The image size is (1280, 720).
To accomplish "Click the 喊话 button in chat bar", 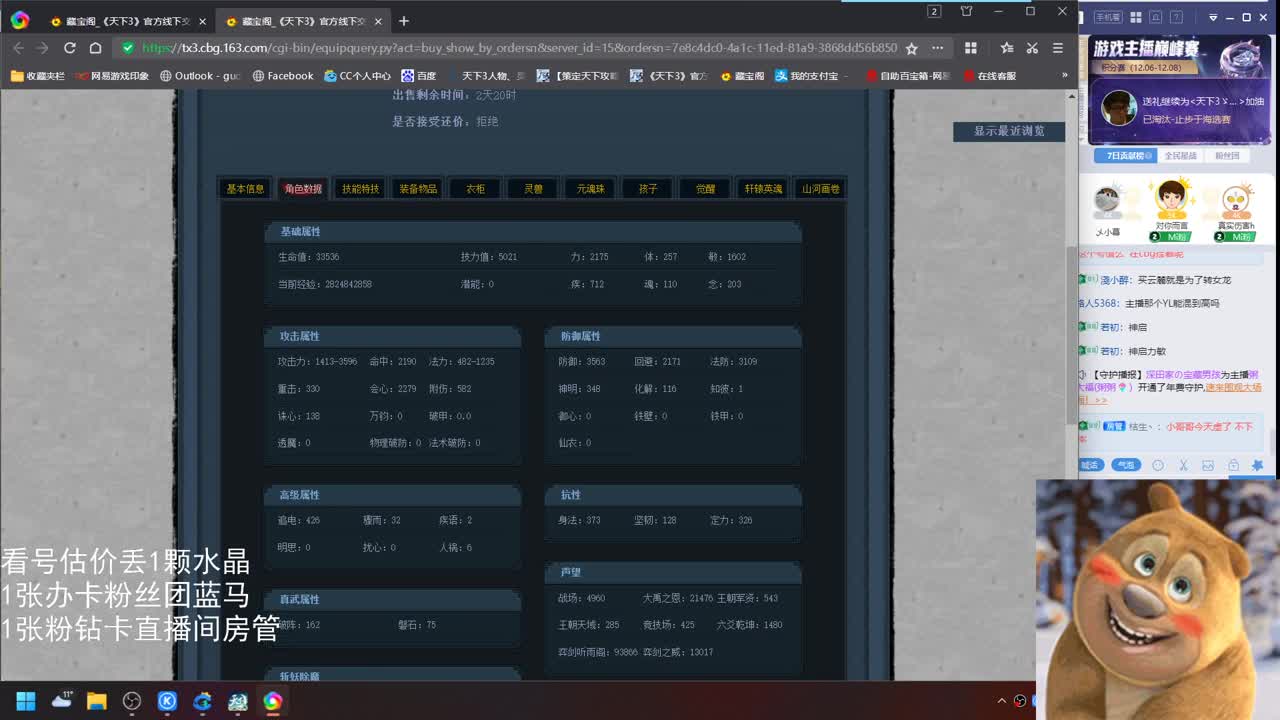I will (x=1091, y=465).
